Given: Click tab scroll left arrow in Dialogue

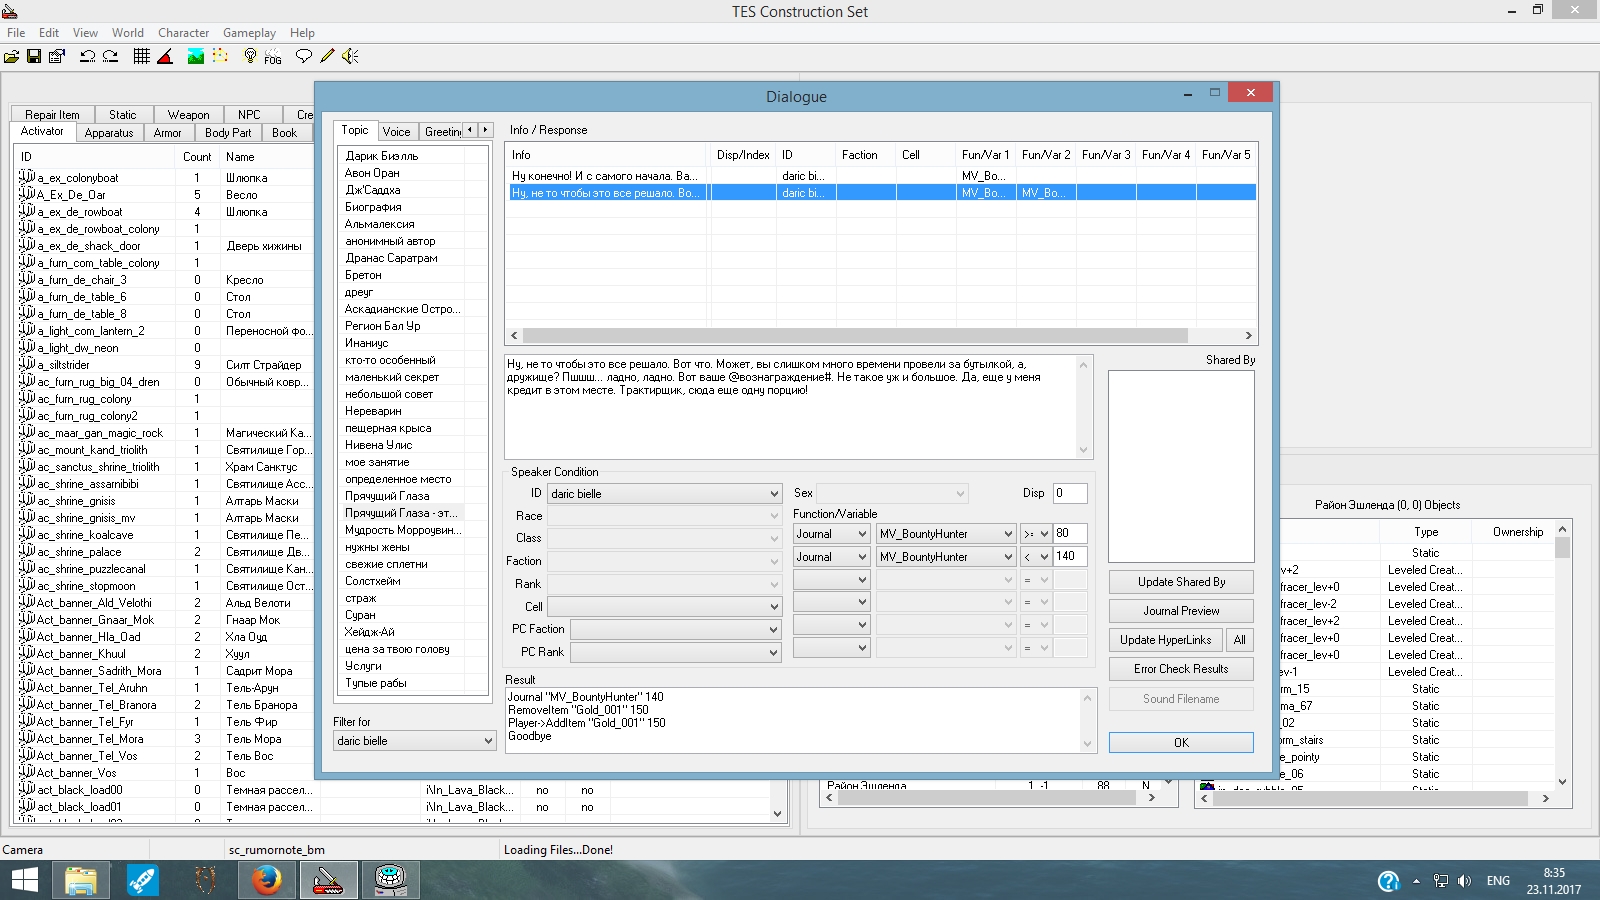Looking at the screenshot, I should click(470, 130).
